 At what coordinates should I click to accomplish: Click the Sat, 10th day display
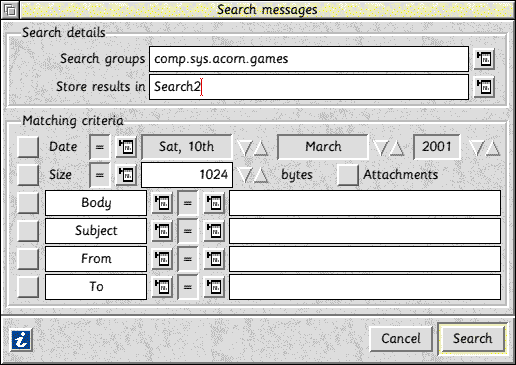point(187,147)
